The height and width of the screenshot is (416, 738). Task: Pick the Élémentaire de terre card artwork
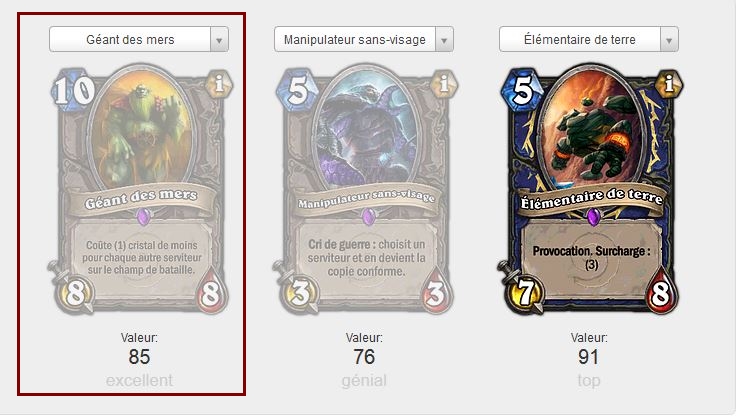click(x=591, y=127)
